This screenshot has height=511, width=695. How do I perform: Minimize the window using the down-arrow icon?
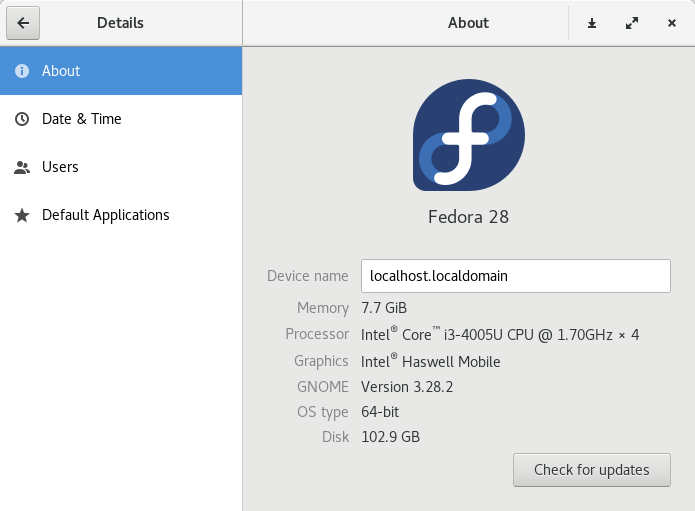click(592, 23)
